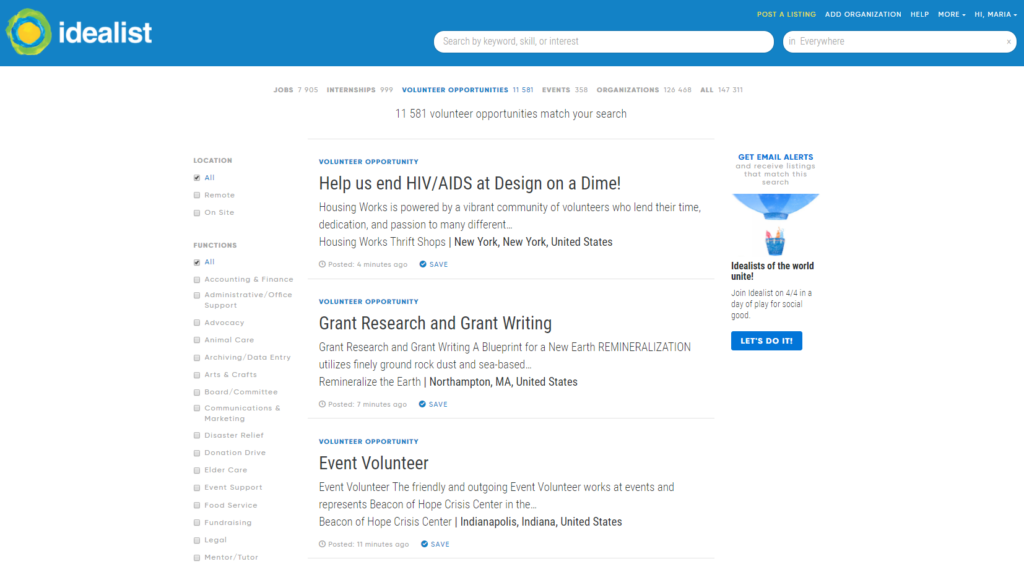Toggle the Elder Care filter

(197, 470)
